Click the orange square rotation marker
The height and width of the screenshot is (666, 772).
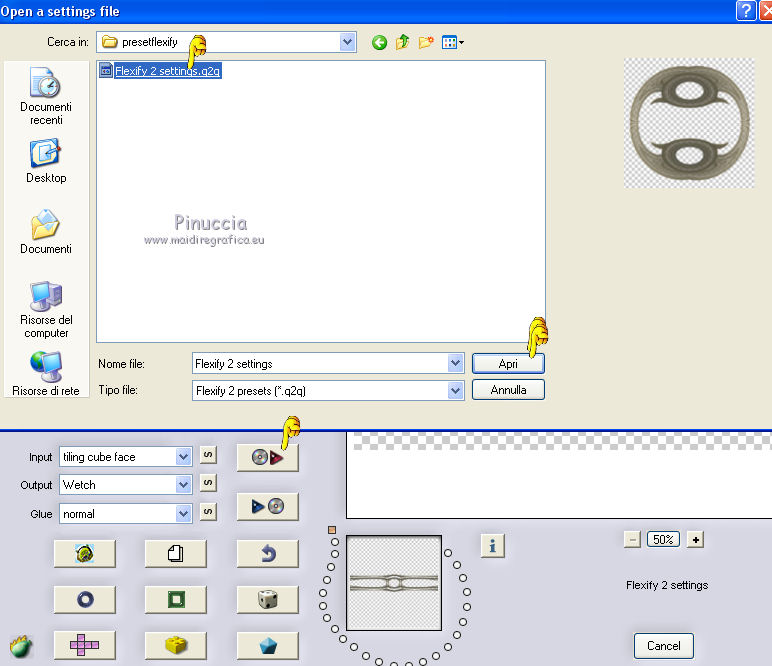click(332, 530)
